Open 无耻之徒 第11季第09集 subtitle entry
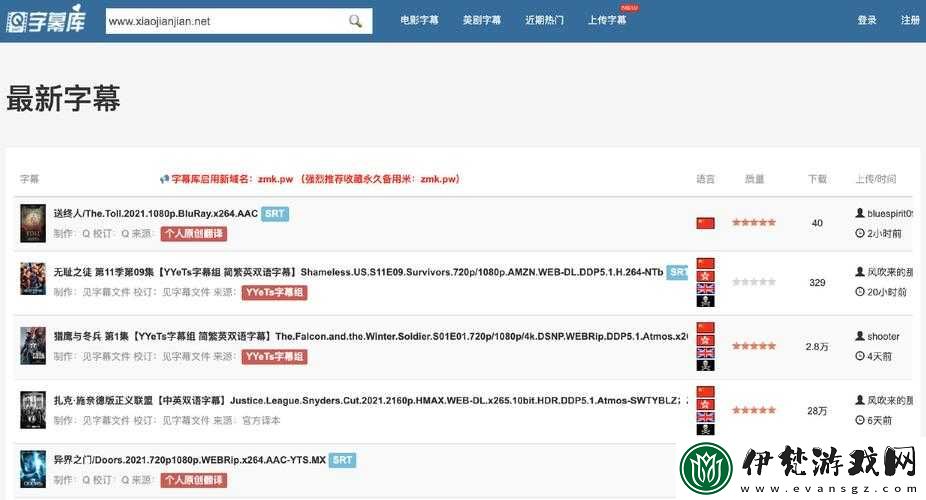The image size is (926, 500). click(x=358, y=272)
